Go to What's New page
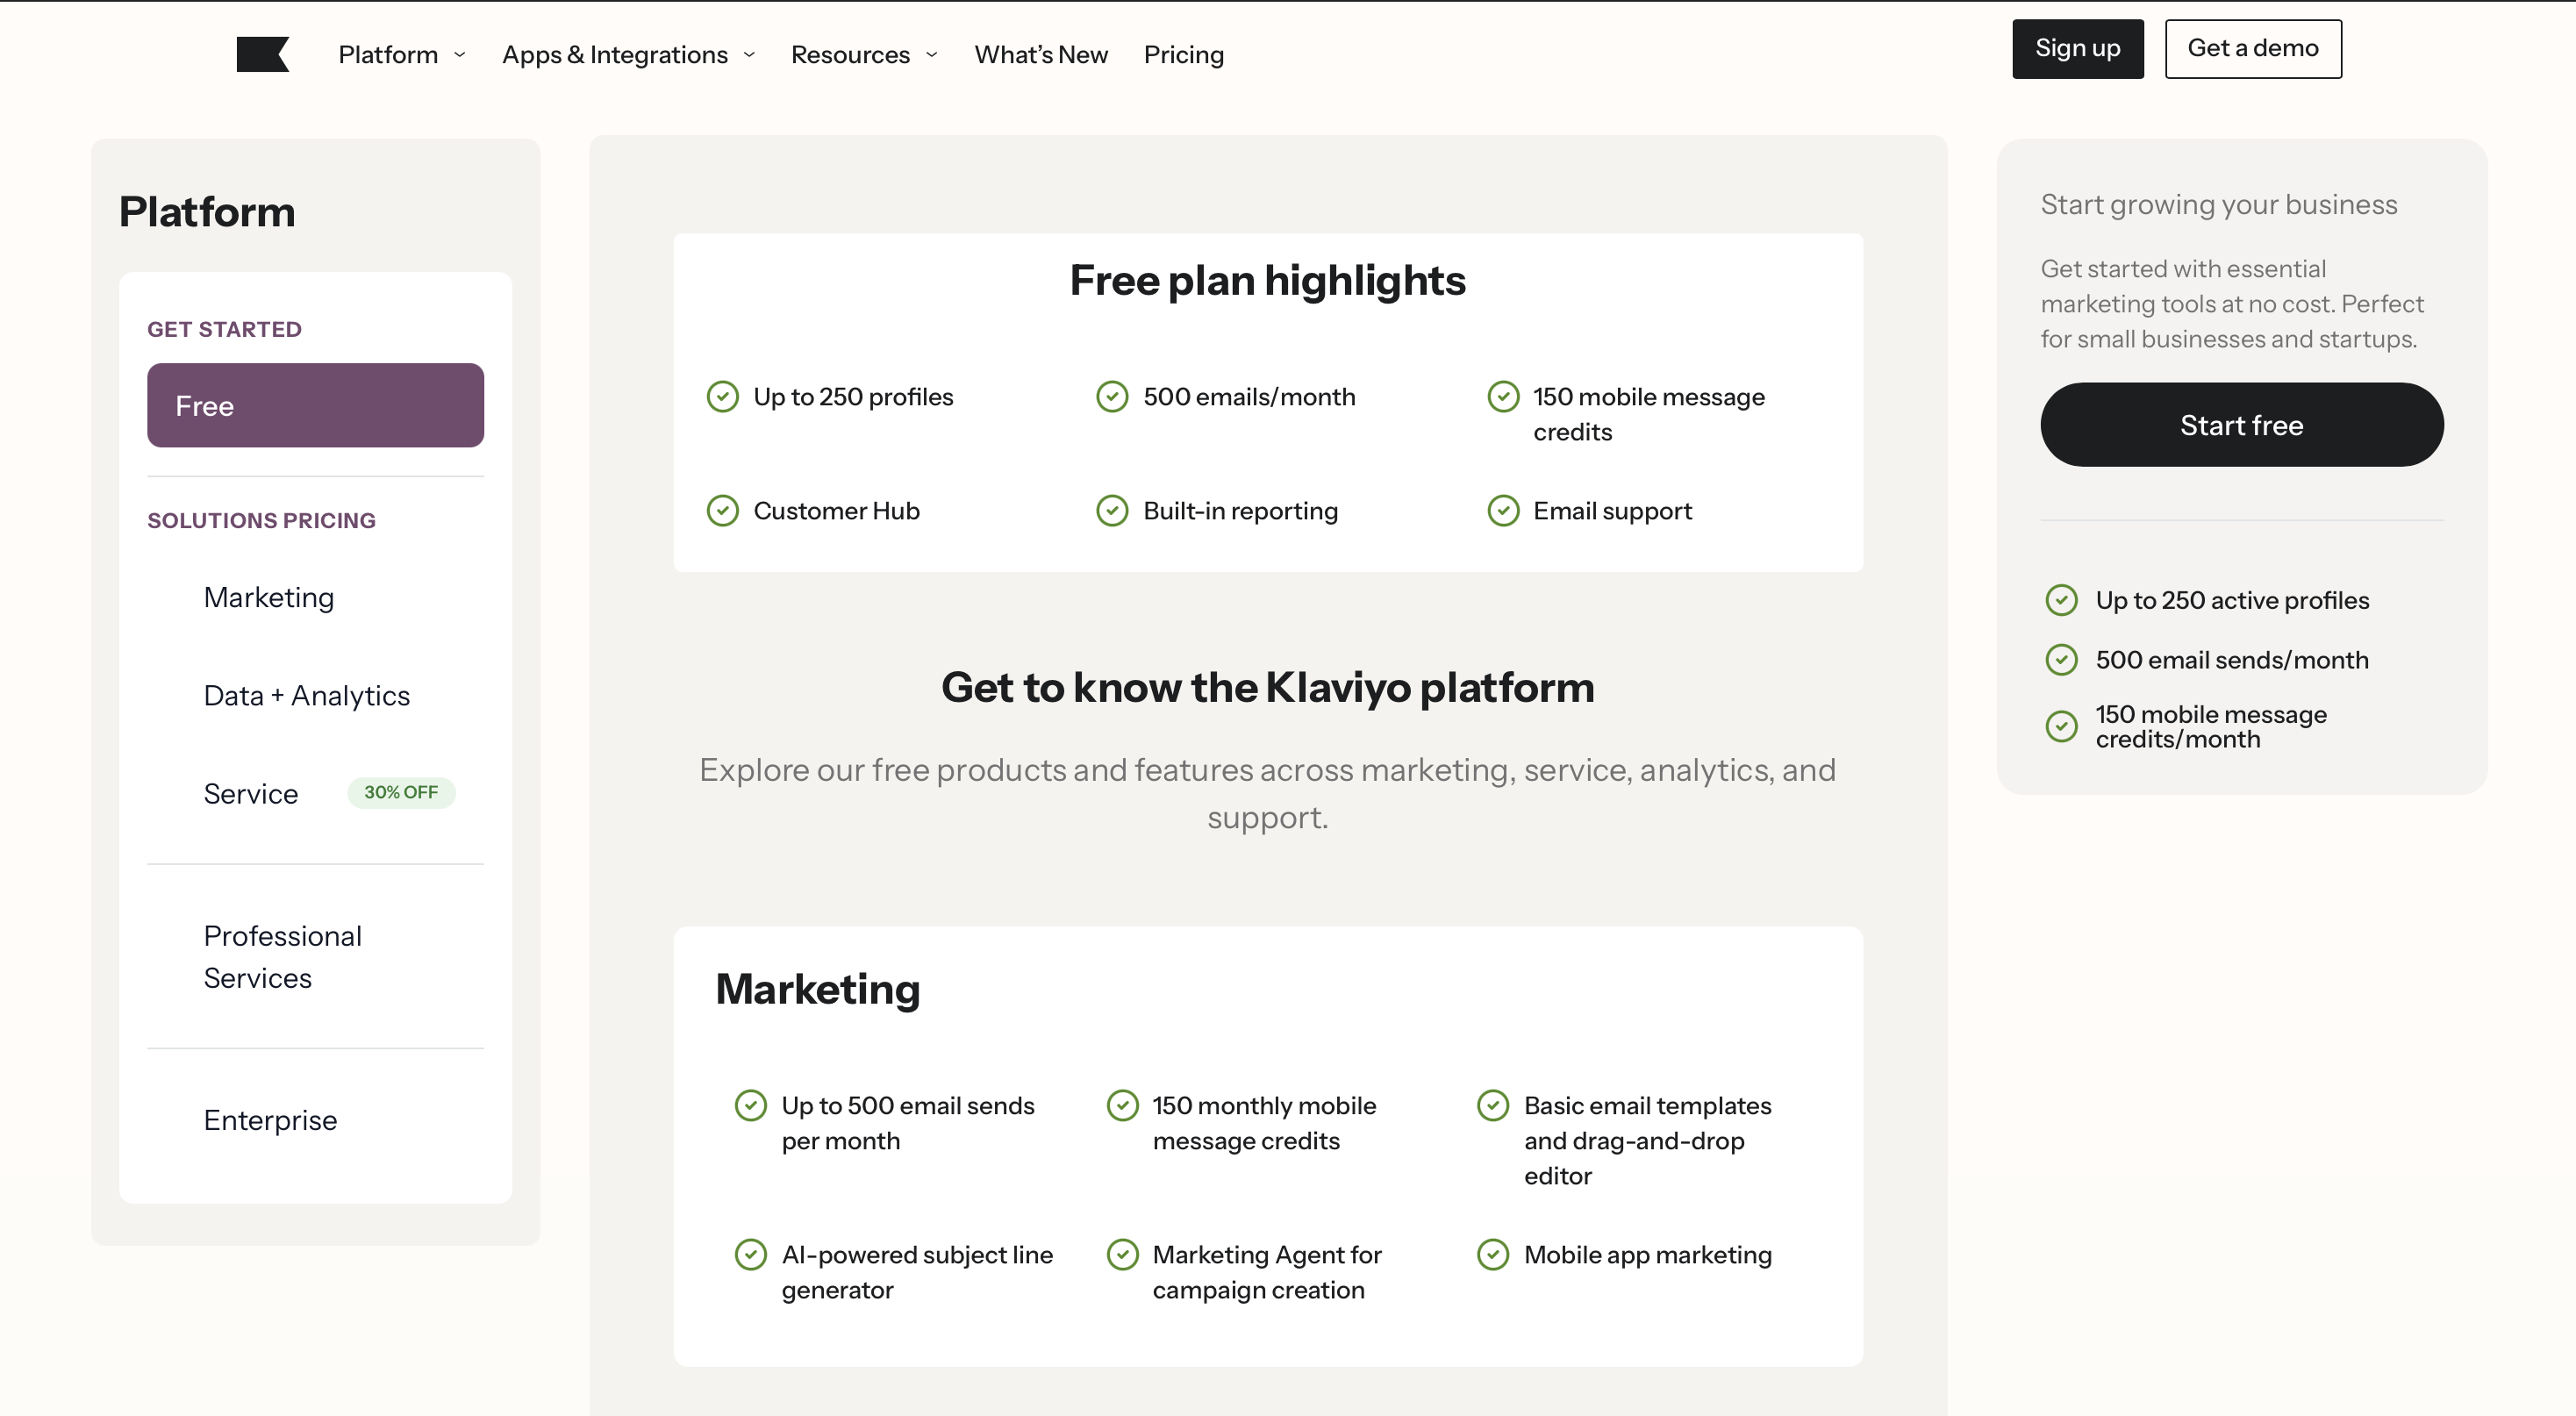 [x=1041, y=54]
